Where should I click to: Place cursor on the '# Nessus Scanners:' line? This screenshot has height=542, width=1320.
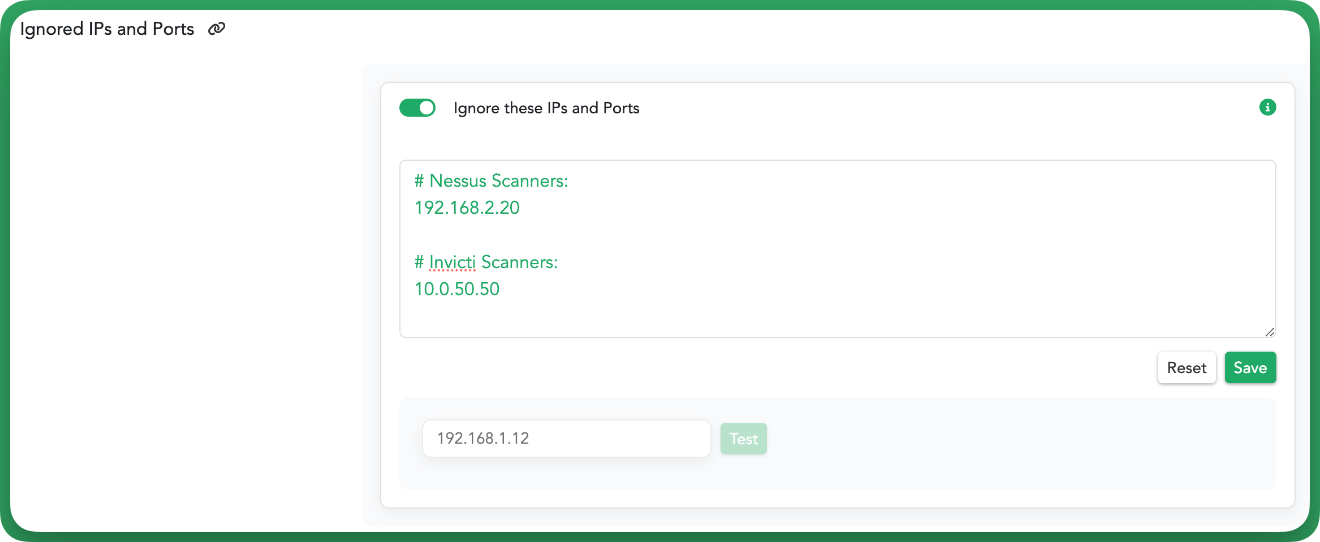tap(491, 181)
